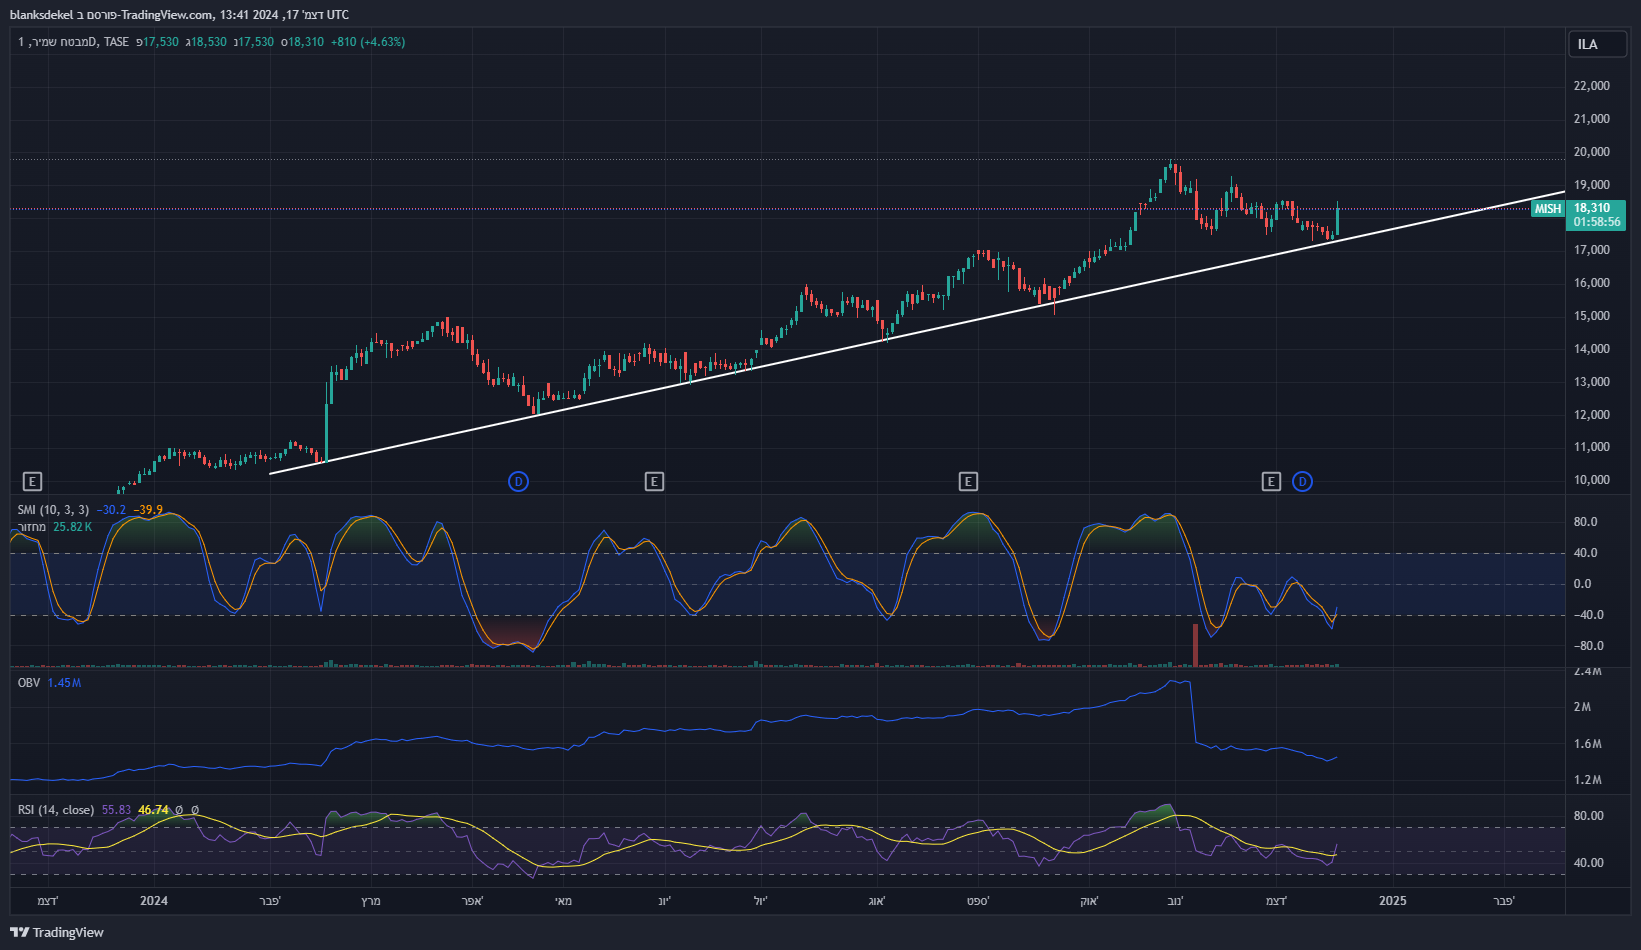This screenshot has width=1641, height=950.
Task: Click the volume value 25.82 K
Action: click(x=72, y=527)
